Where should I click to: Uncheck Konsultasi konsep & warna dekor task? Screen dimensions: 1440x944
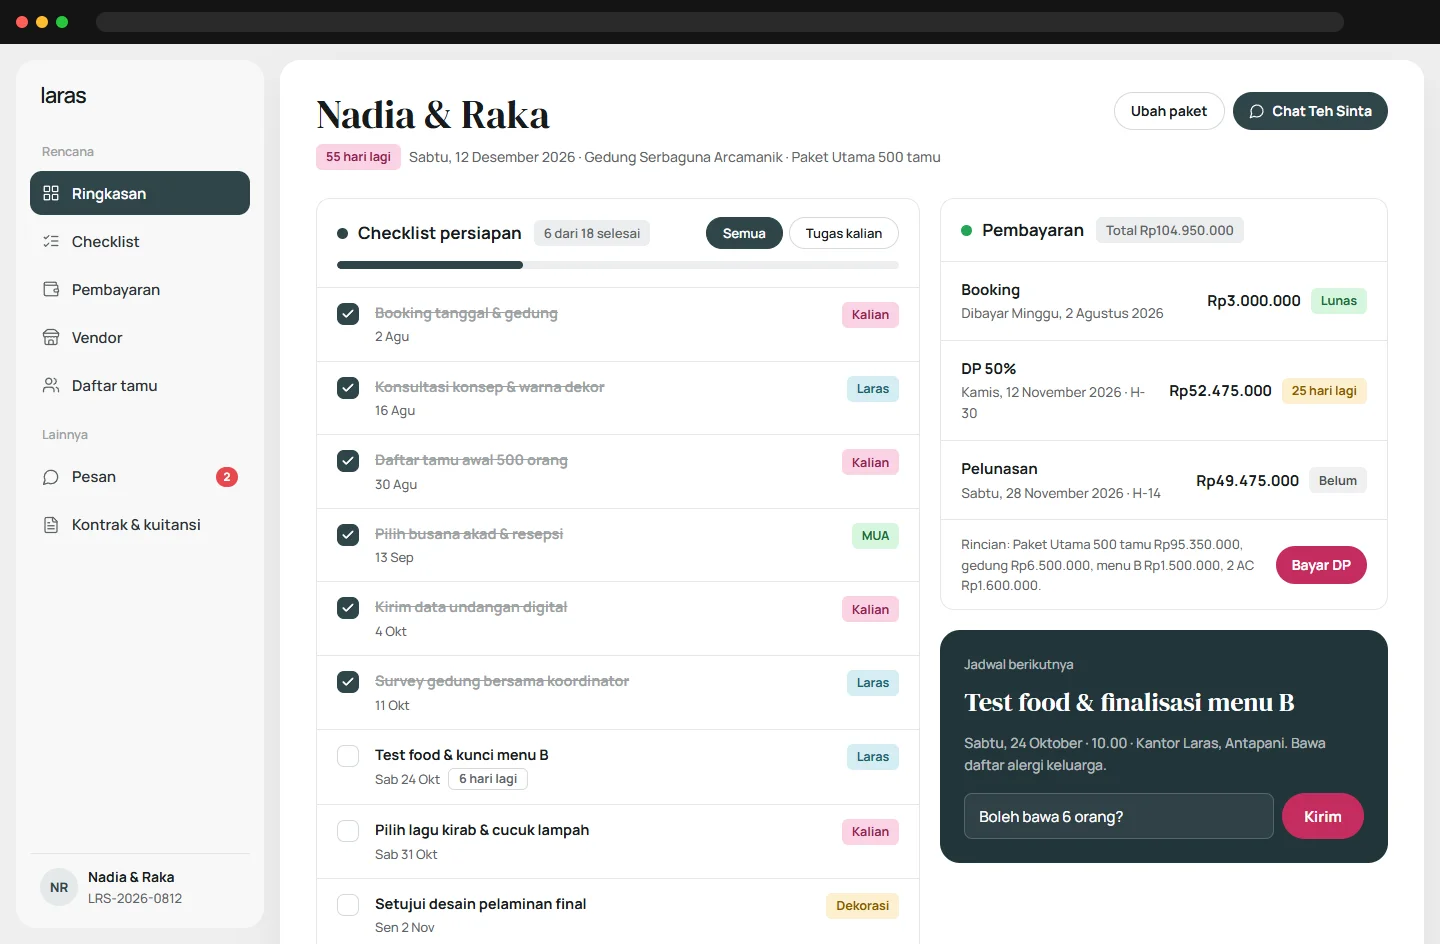click(x=348, y=388)
